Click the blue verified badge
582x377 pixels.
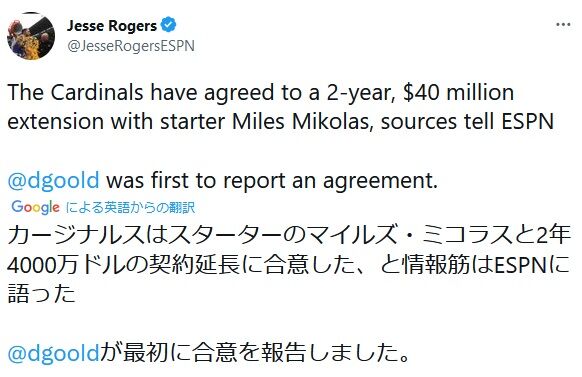[168, 25]
